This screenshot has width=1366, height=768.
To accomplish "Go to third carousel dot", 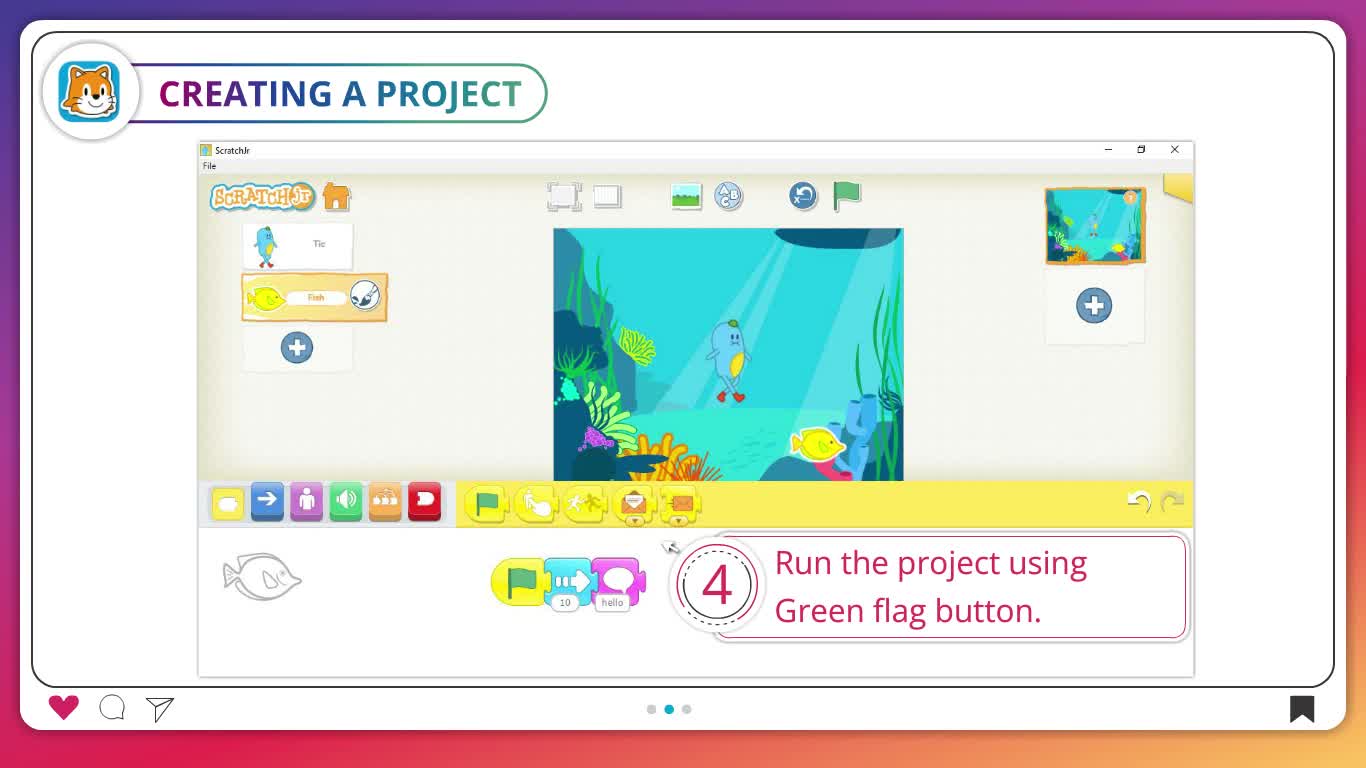I will (686, 709).
